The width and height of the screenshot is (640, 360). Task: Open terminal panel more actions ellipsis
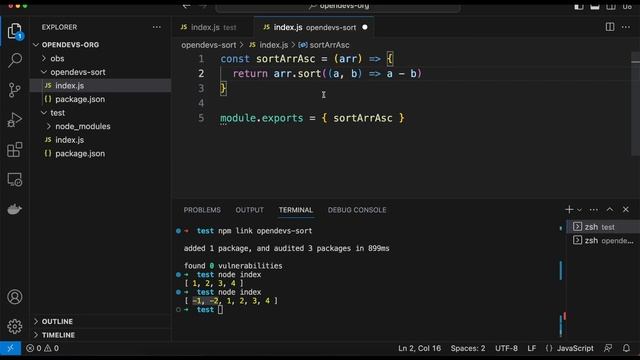point(593,209)
